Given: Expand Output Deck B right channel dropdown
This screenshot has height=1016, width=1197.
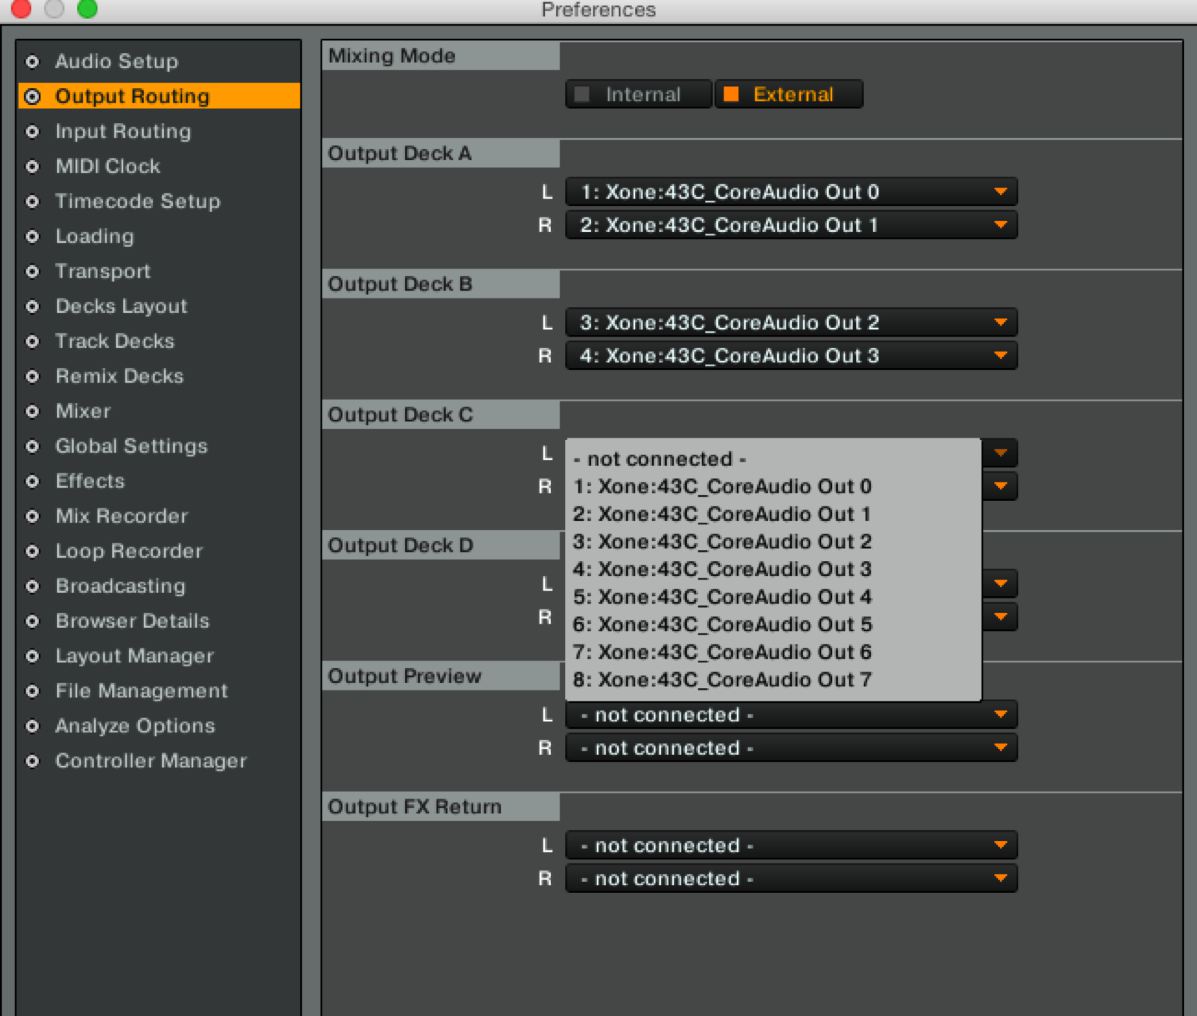Looking at the screenshot, I should (790, 356).
